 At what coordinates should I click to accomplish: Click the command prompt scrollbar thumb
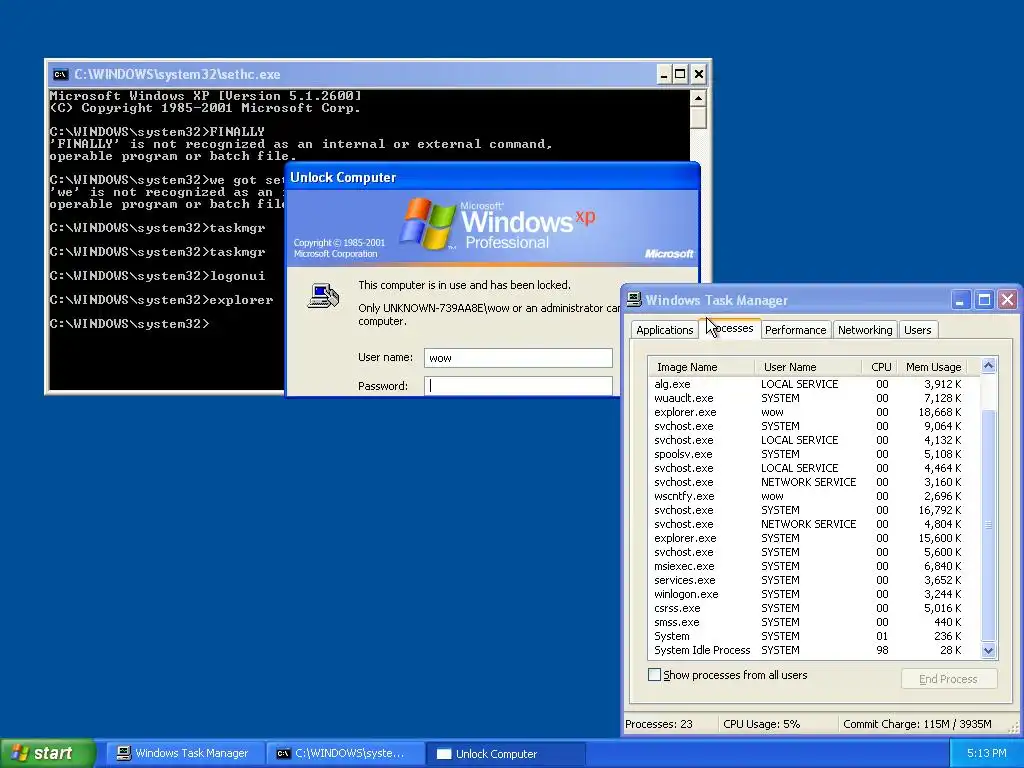click(697, 118)
